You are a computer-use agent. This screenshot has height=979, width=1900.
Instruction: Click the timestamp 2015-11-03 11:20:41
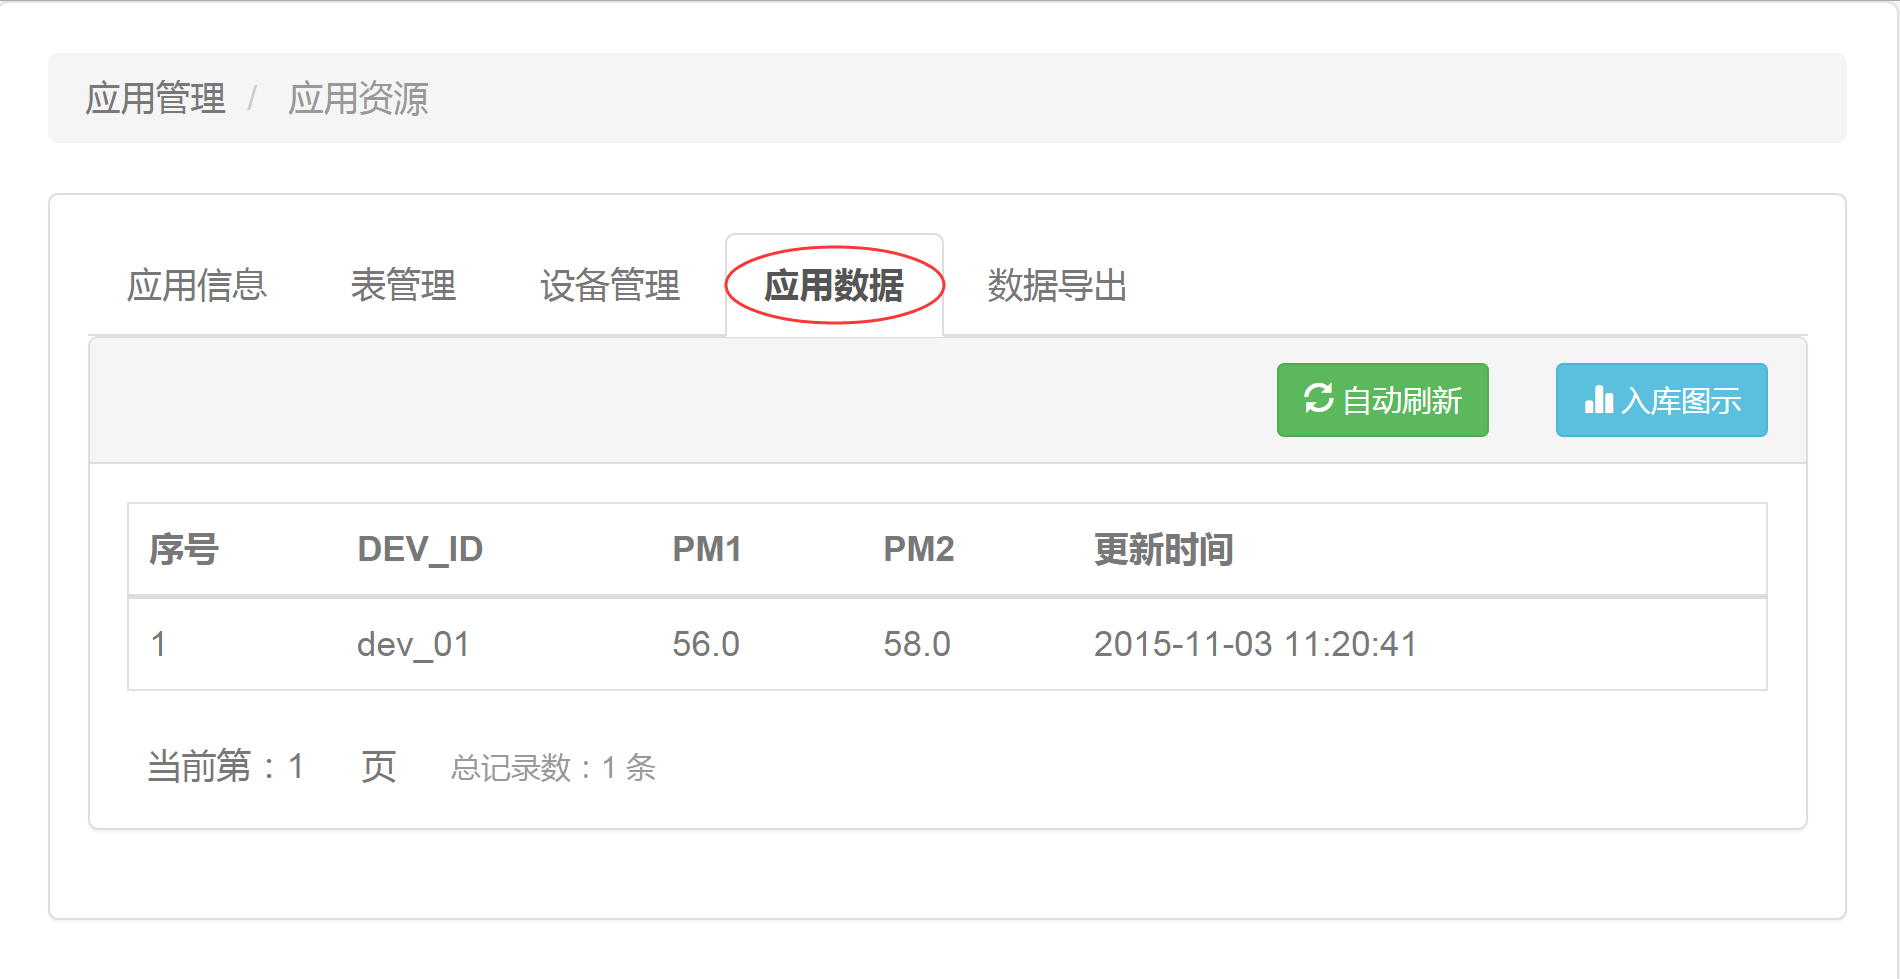(1255, 644)
